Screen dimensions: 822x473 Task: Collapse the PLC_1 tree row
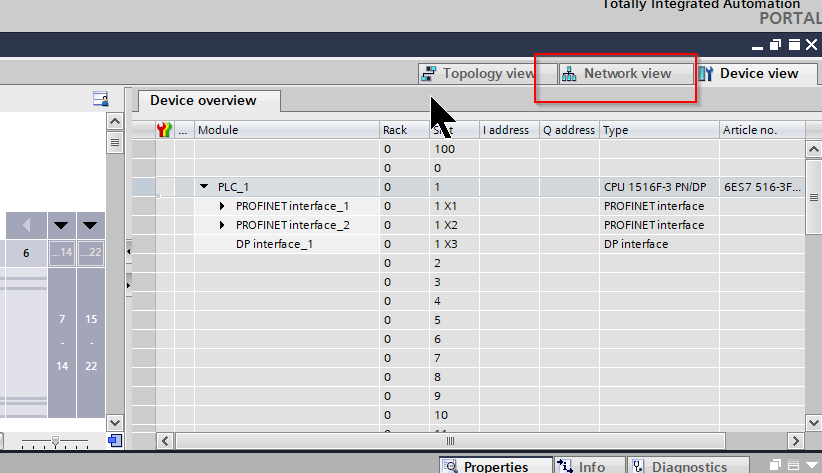click(204, 187)
